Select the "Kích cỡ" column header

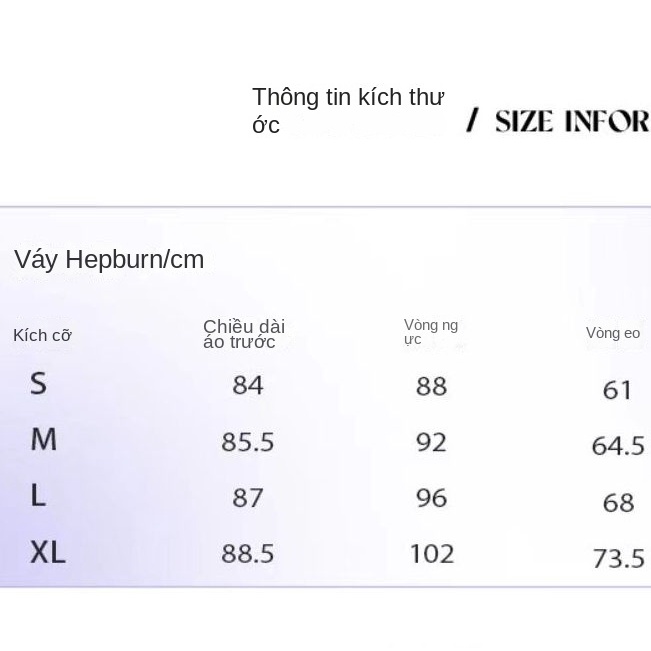tap(42, 335)
